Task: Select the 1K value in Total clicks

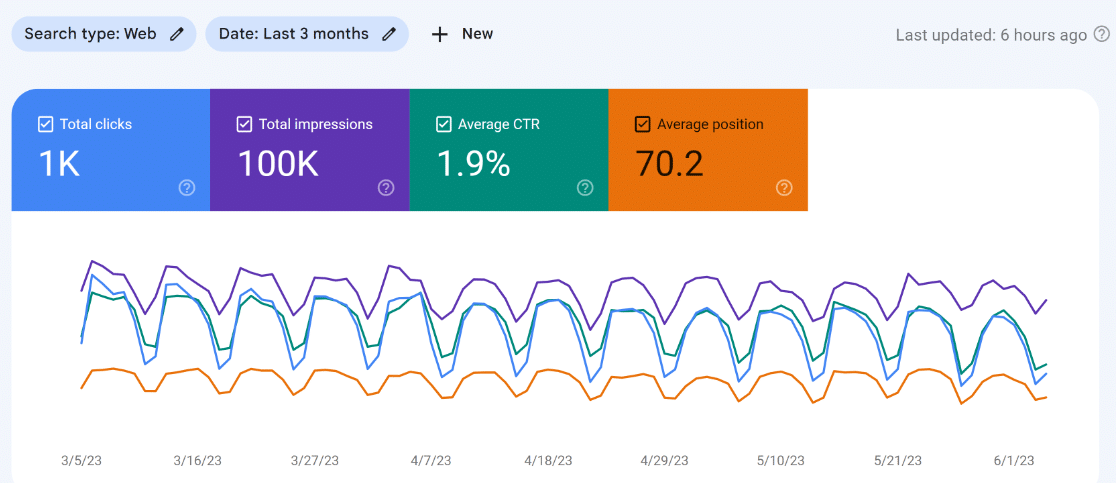Action: point(59,164)
